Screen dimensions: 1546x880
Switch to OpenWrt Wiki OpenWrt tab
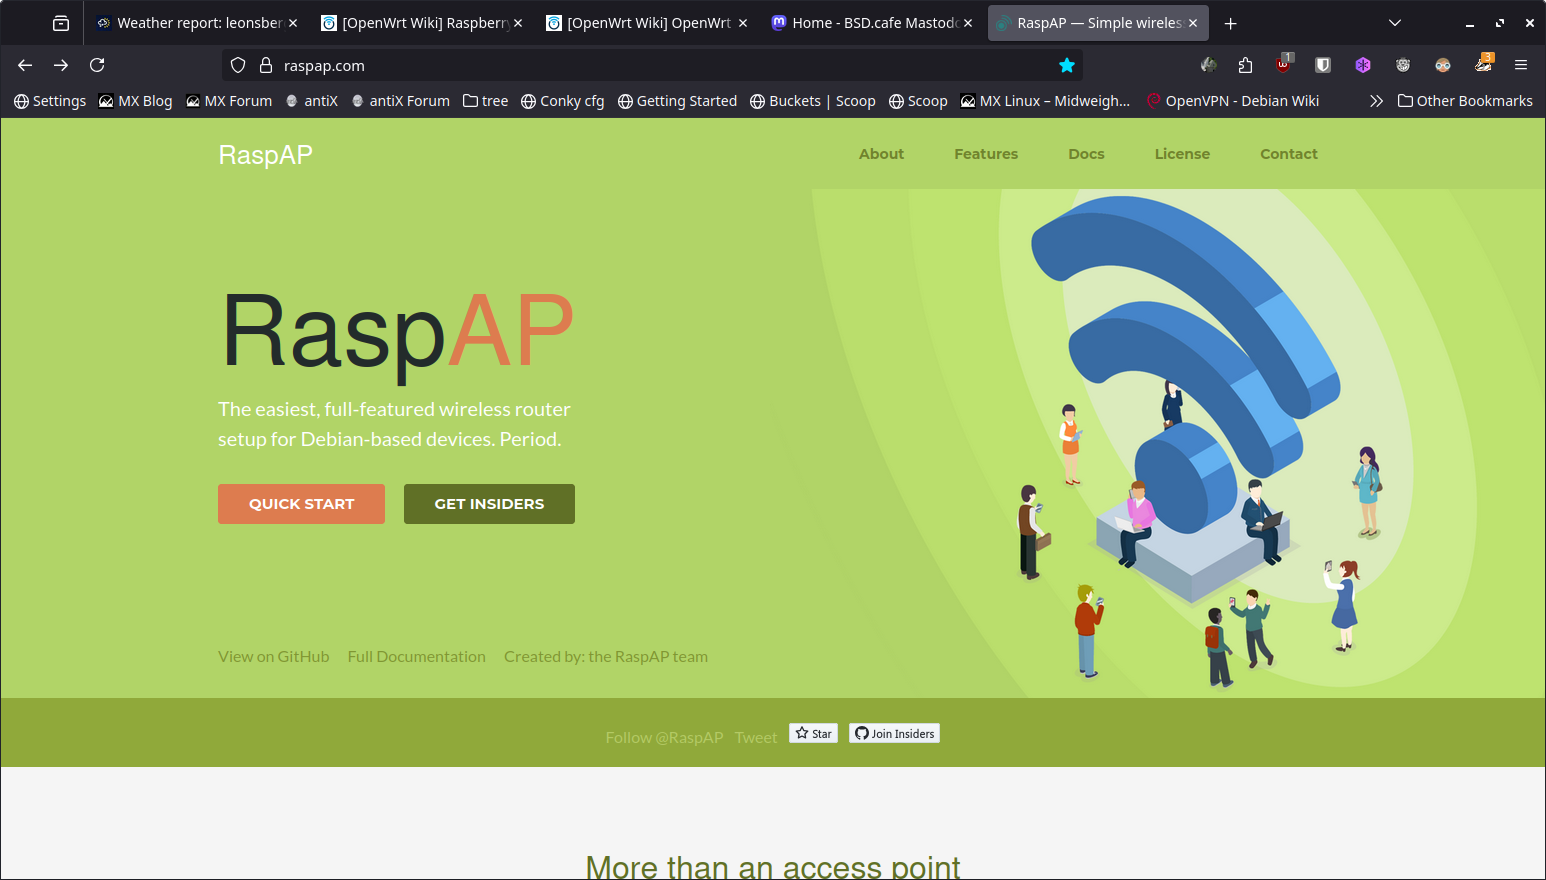coord(648,23)
